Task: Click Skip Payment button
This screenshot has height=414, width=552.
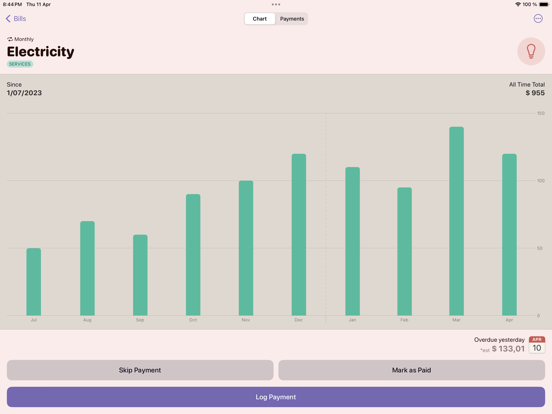Action: click(x=140, y=370)
